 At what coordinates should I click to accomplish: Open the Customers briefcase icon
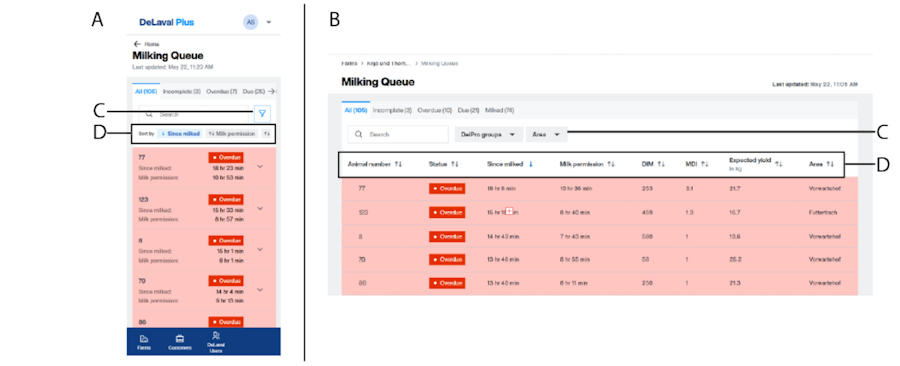coord(179,338)
